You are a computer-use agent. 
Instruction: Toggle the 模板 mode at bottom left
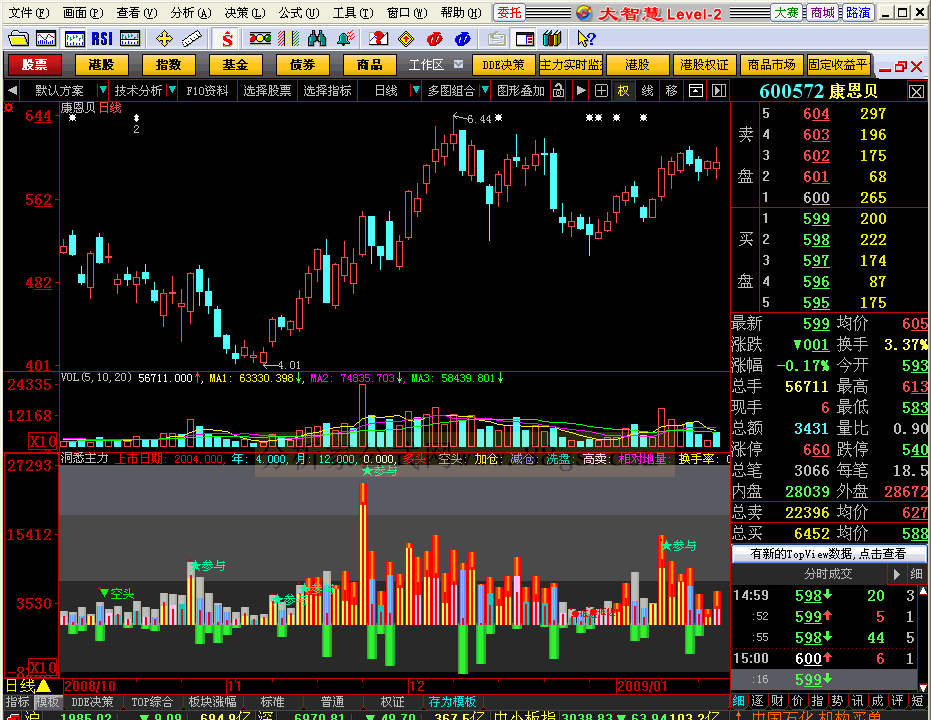pos(48,702)
